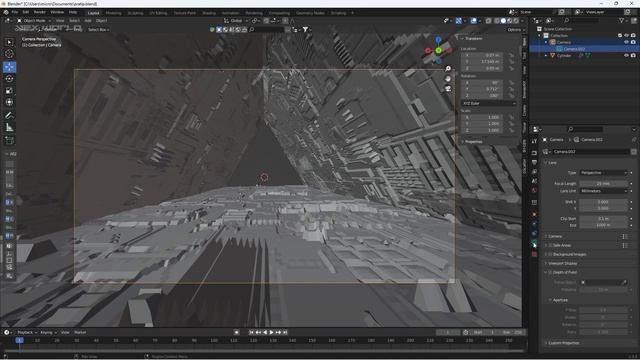Select the Annotate tool
Image resolution: width=640 pixels, height=360 pixels.
9,116
